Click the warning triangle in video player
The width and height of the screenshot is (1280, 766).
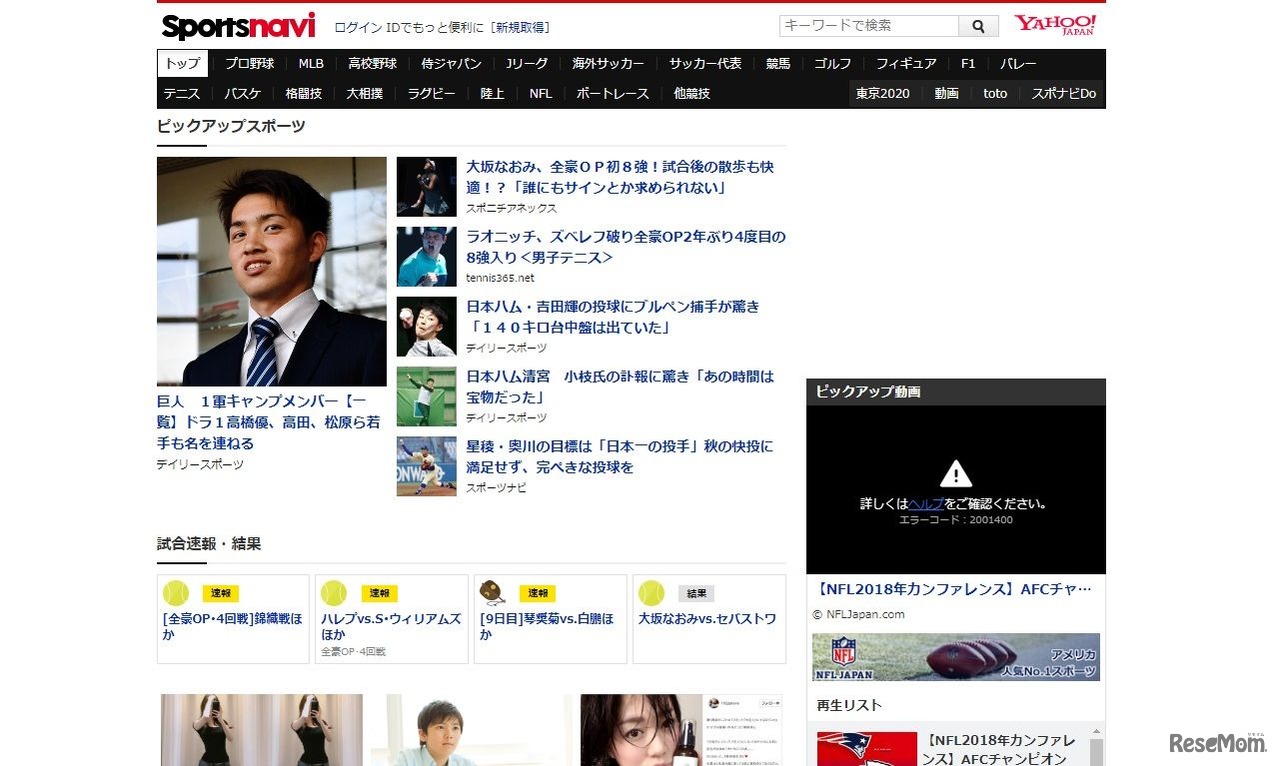click(x=956, y=474)
